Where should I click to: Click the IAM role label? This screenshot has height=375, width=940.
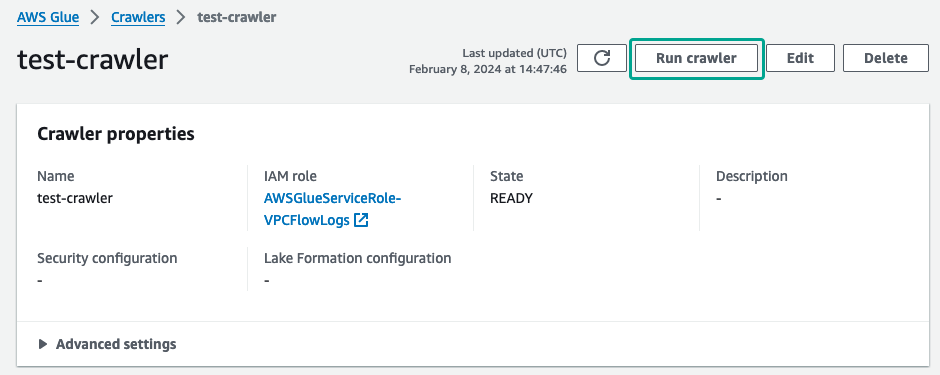click(290, 176)
